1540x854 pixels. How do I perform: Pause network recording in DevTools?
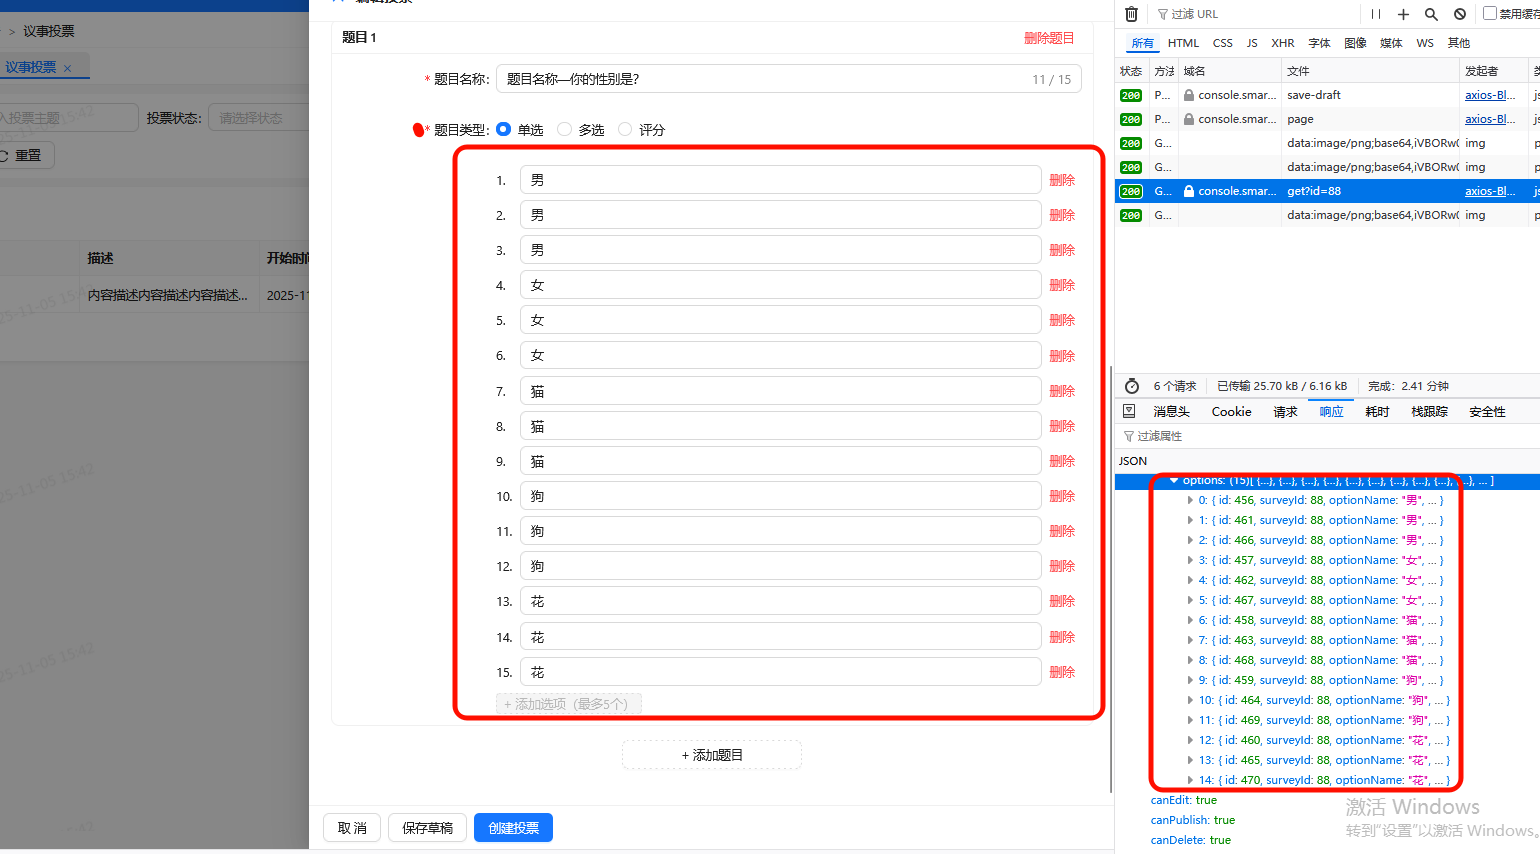(x=1376, y=14)
